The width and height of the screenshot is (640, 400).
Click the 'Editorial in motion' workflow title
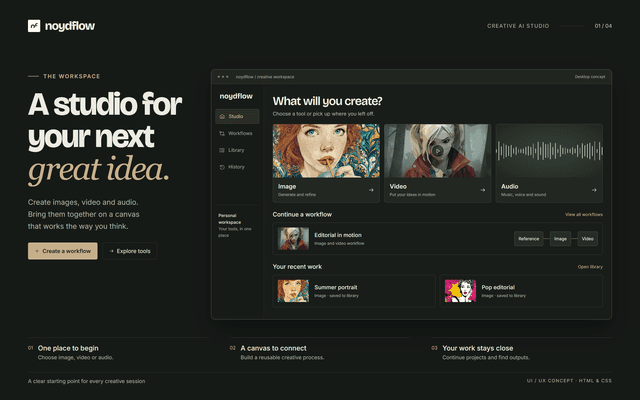click(338, 235)
